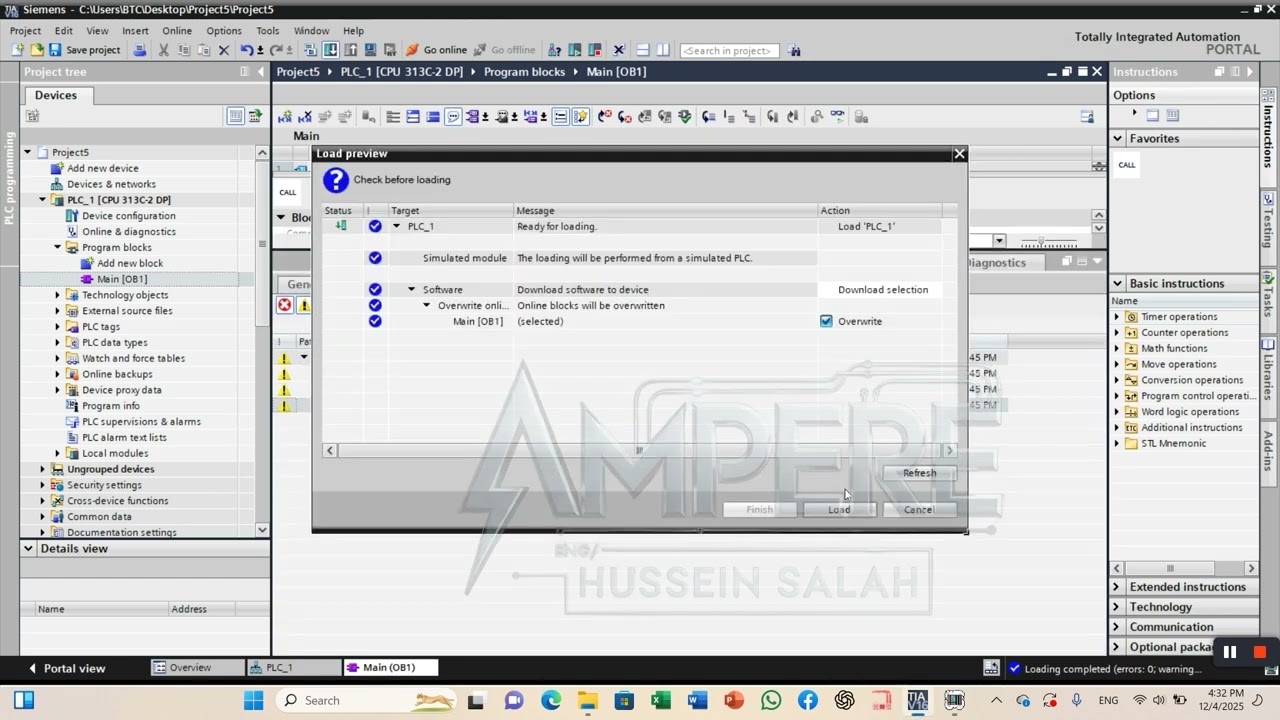Viewport: 1280px width, 720px height.
Task: Select the Overview editor tab
Action: (197, 668)
